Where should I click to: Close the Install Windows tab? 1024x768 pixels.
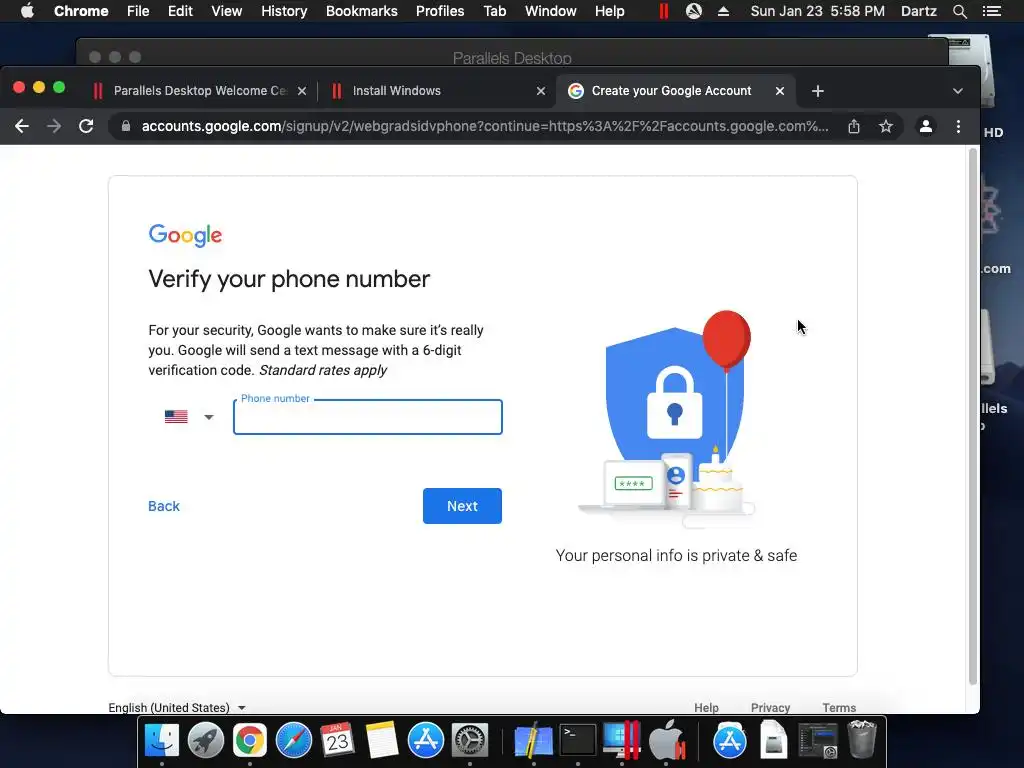(541, 91)
